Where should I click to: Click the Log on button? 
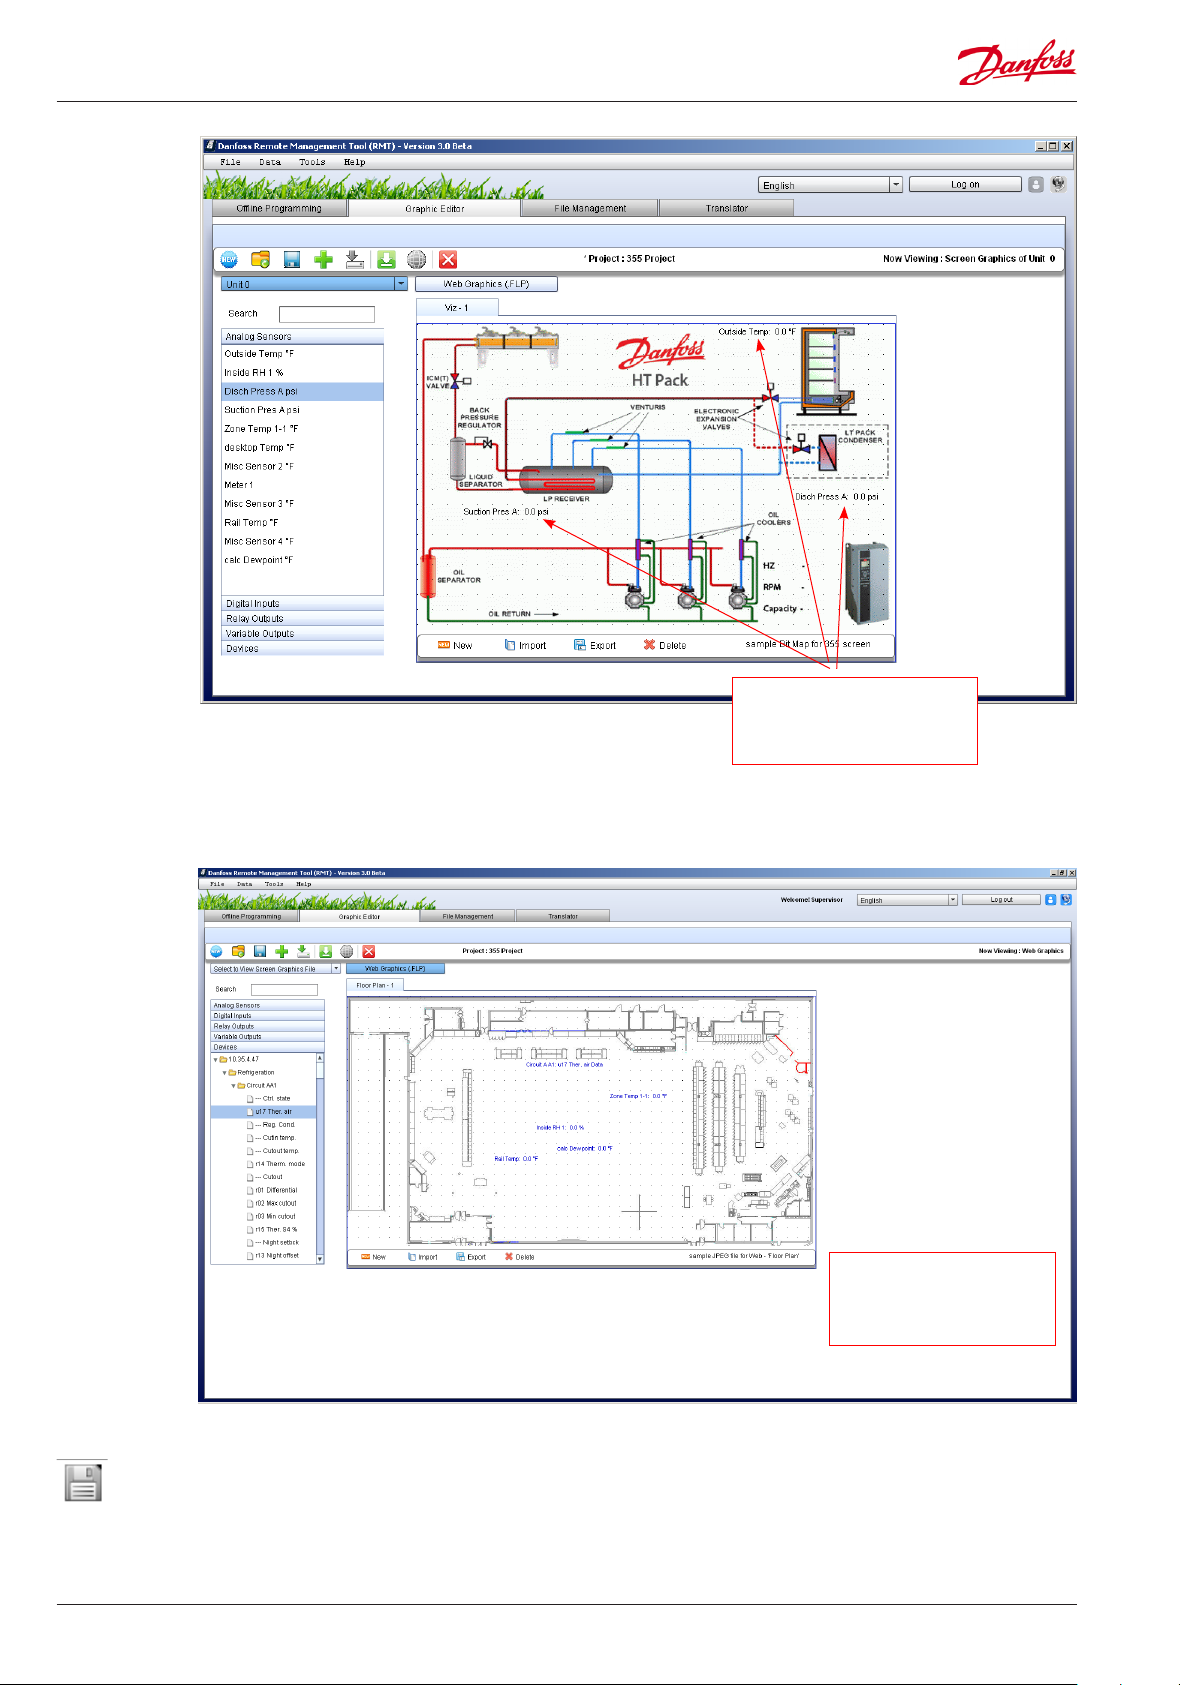(965, 185)
